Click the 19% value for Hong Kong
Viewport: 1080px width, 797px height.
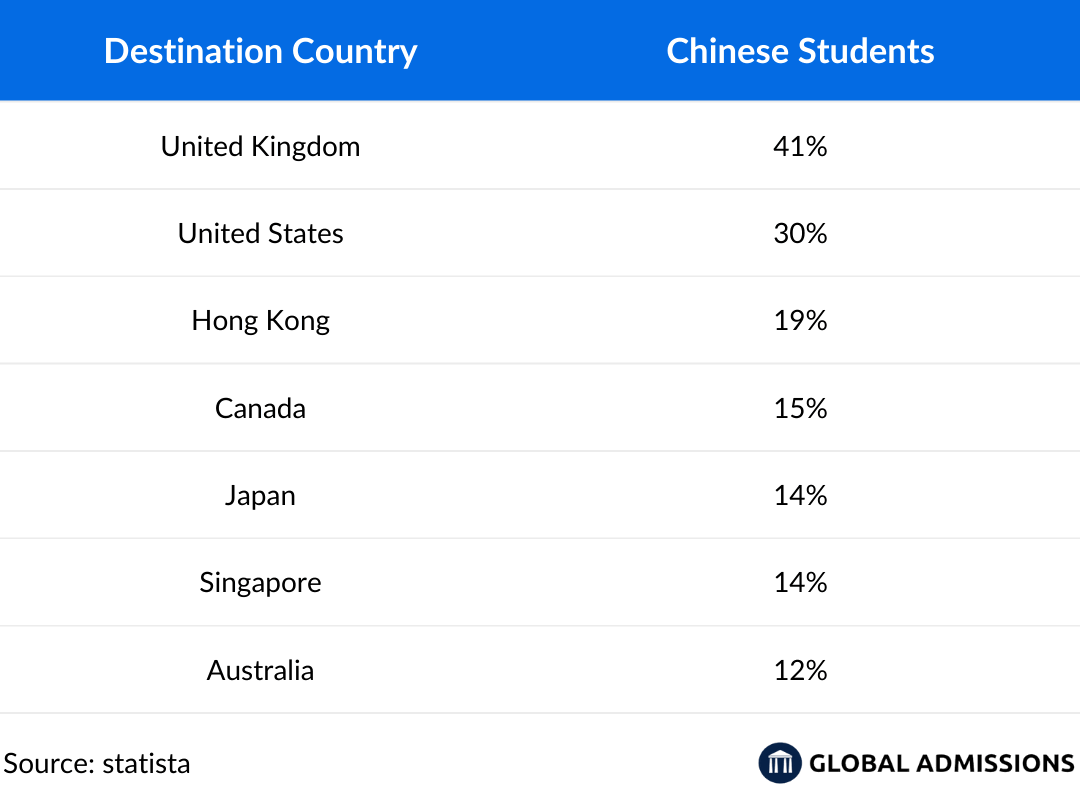tap(800, 321)
